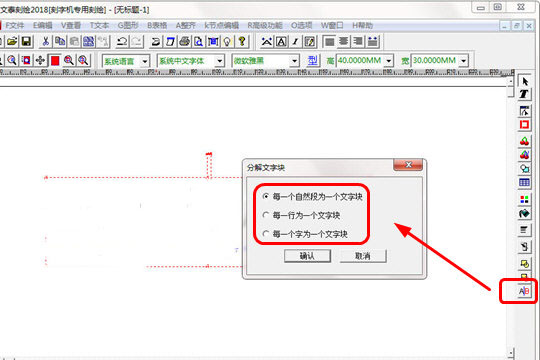Click the boxed letter A text icon
540x360 pixels.
[281, 42]
